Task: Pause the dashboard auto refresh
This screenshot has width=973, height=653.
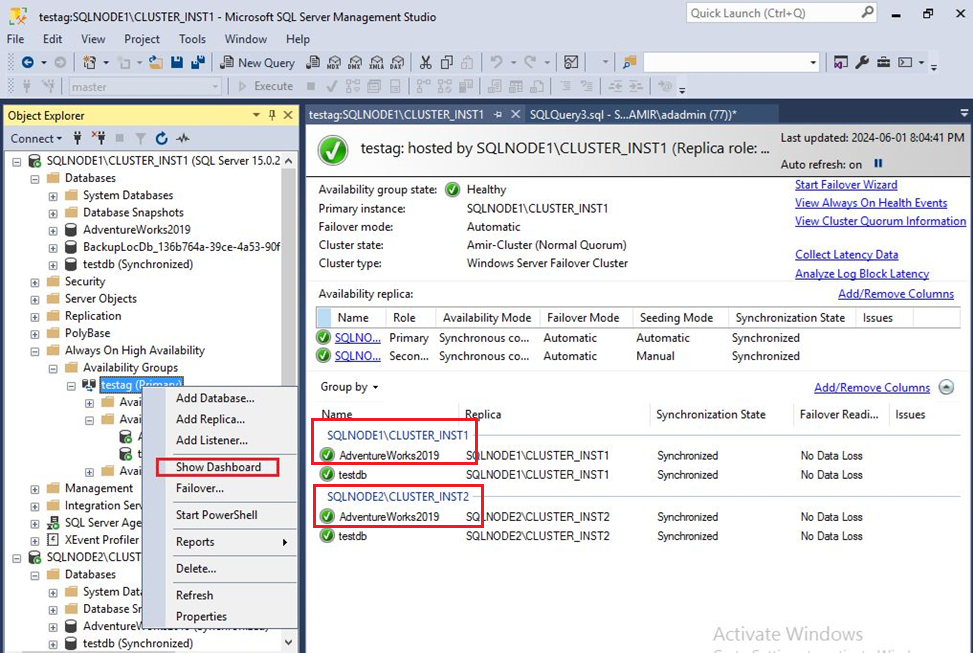Action: [x=879, y=164]
